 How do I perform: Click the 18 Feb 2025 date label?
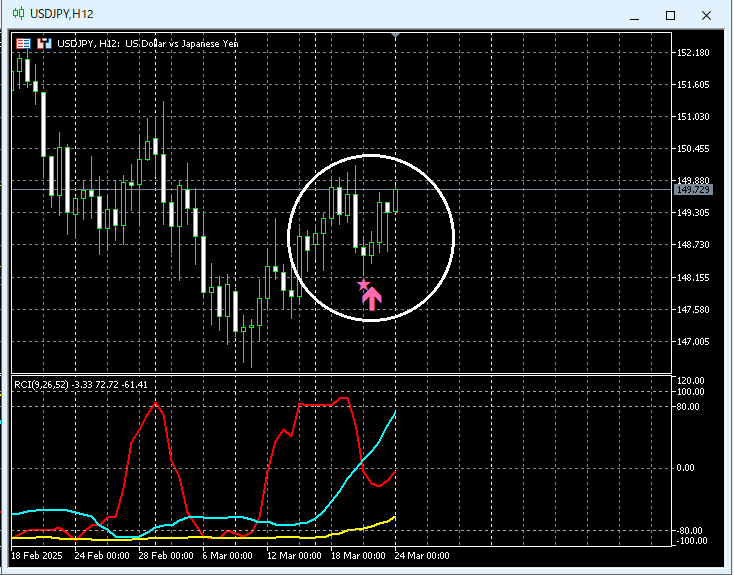pos(37,556)
